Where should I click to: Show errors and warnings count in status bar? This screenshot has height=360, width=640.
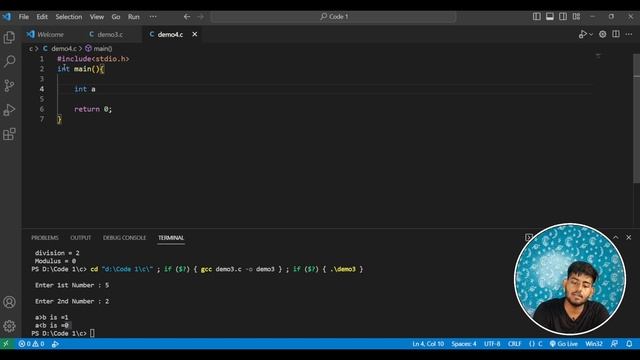[x=31, y=344]
